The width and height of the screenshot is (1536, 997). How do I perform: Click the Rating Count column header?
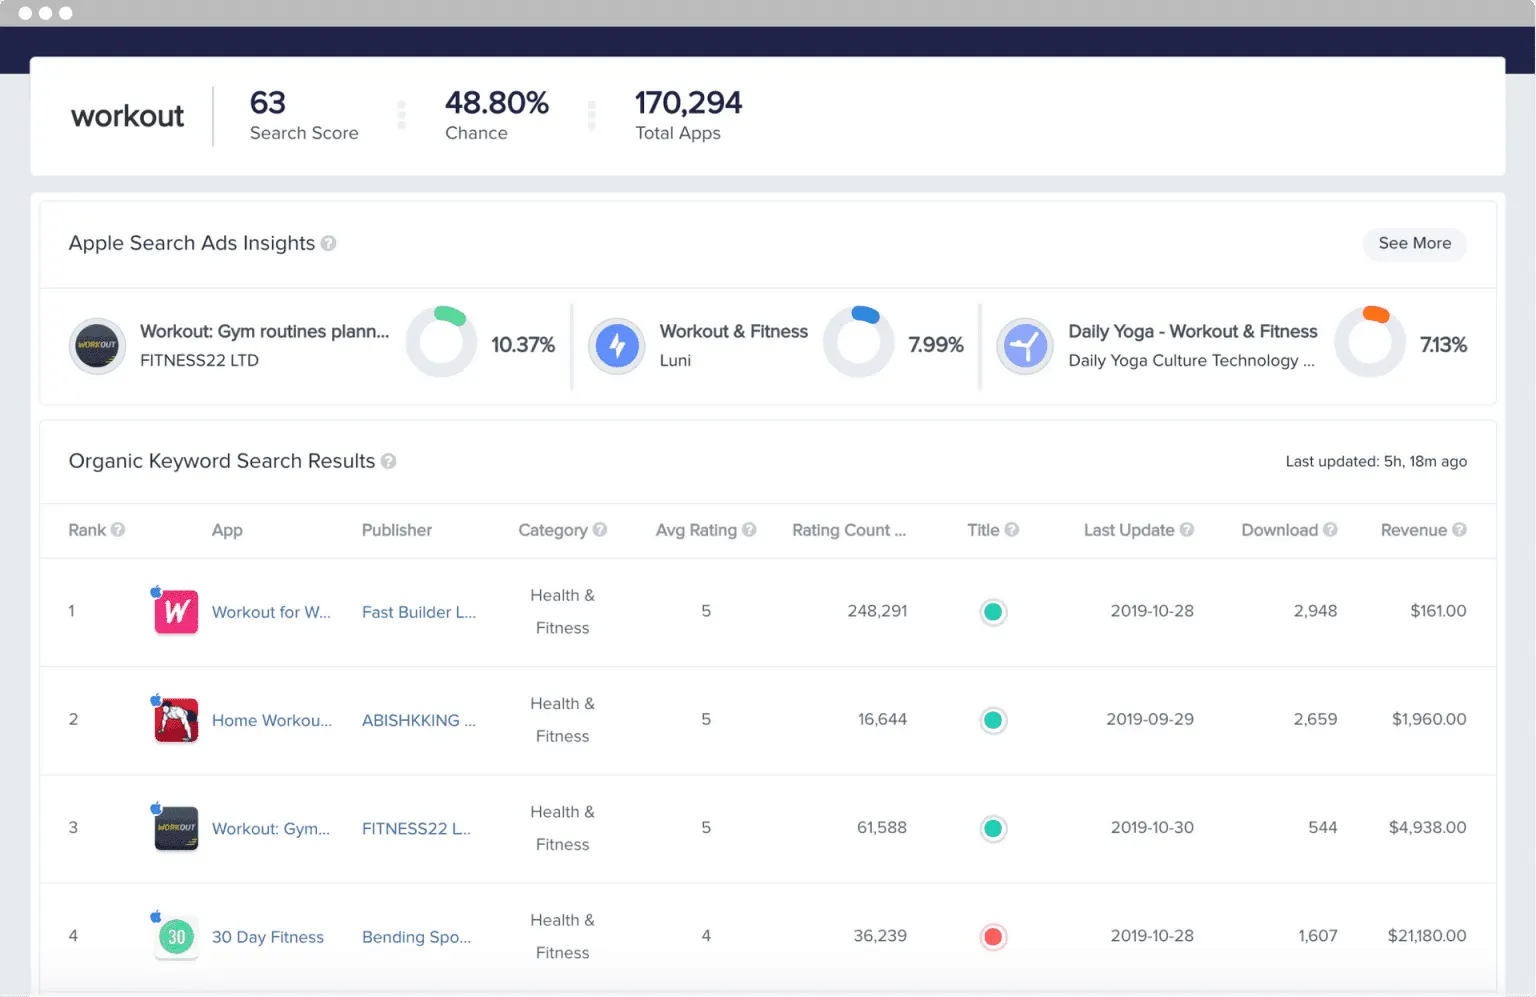click(849, 530)
